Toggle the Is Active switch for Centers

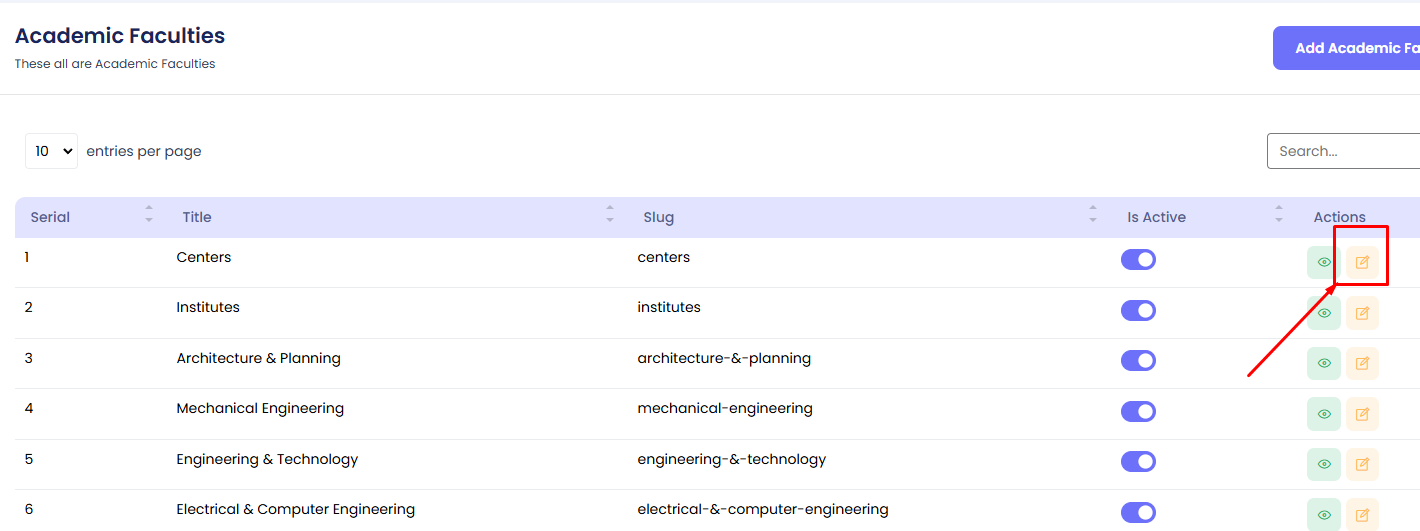(1138, 260)
